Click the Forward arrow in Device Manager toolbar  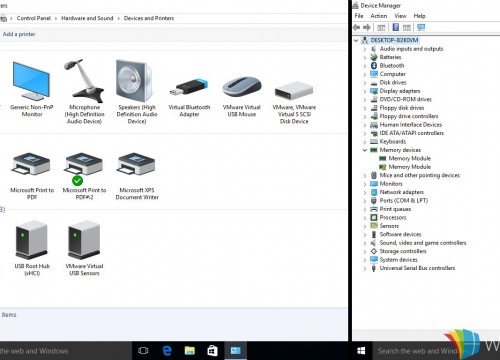click(x=367, y=27)
